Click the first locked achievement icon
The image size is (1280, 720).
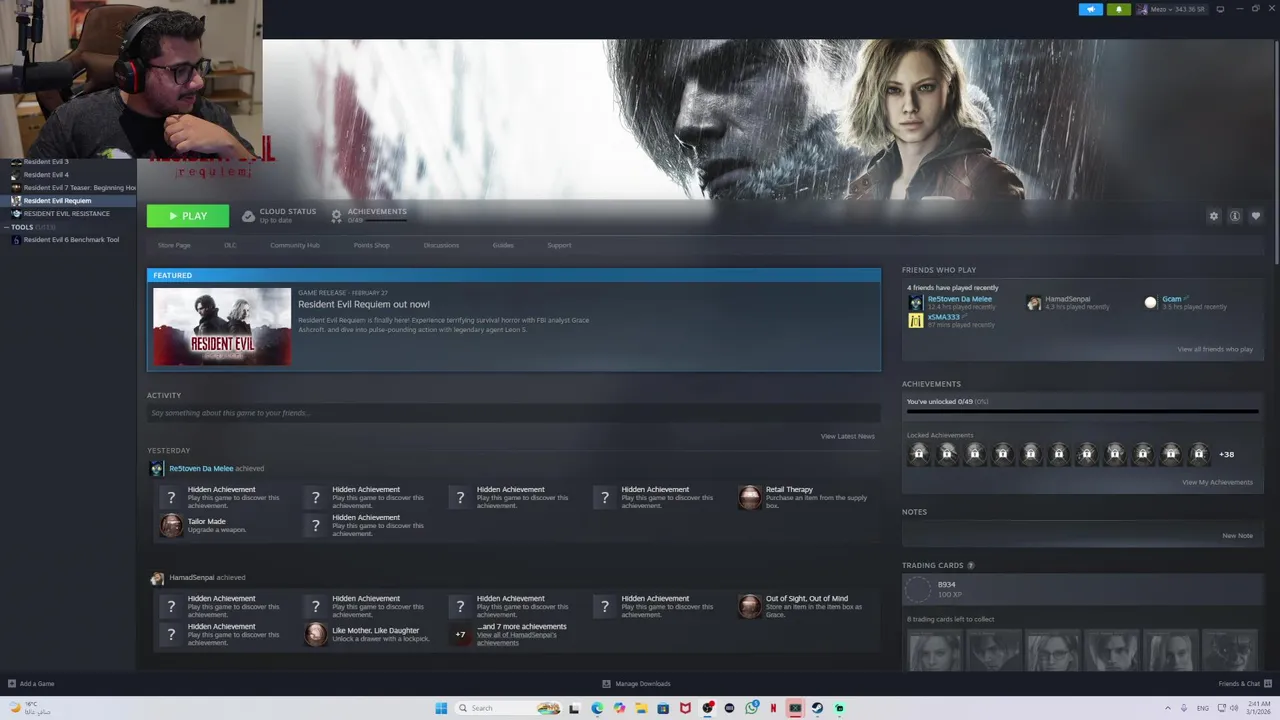pyautogui.click(x=918, y=454)
